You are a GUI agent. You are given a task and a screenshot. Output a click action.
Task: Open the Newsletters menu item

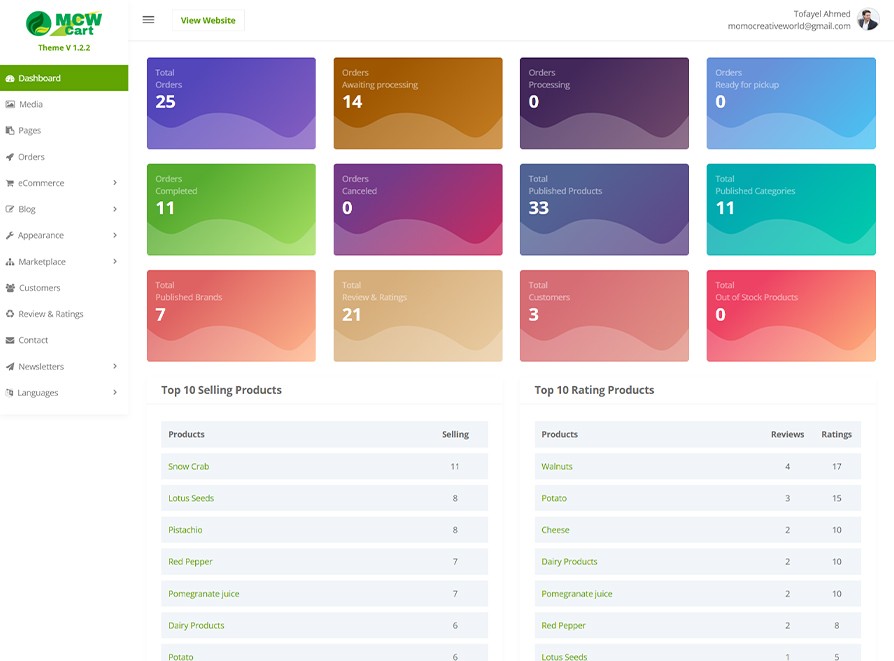[41, 367]
